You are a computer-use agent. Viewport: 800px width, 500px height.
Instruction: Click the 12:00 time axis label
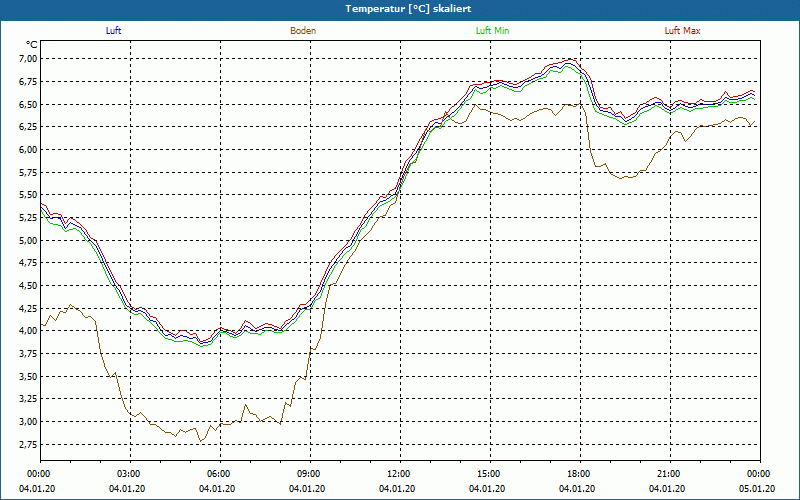397,474
